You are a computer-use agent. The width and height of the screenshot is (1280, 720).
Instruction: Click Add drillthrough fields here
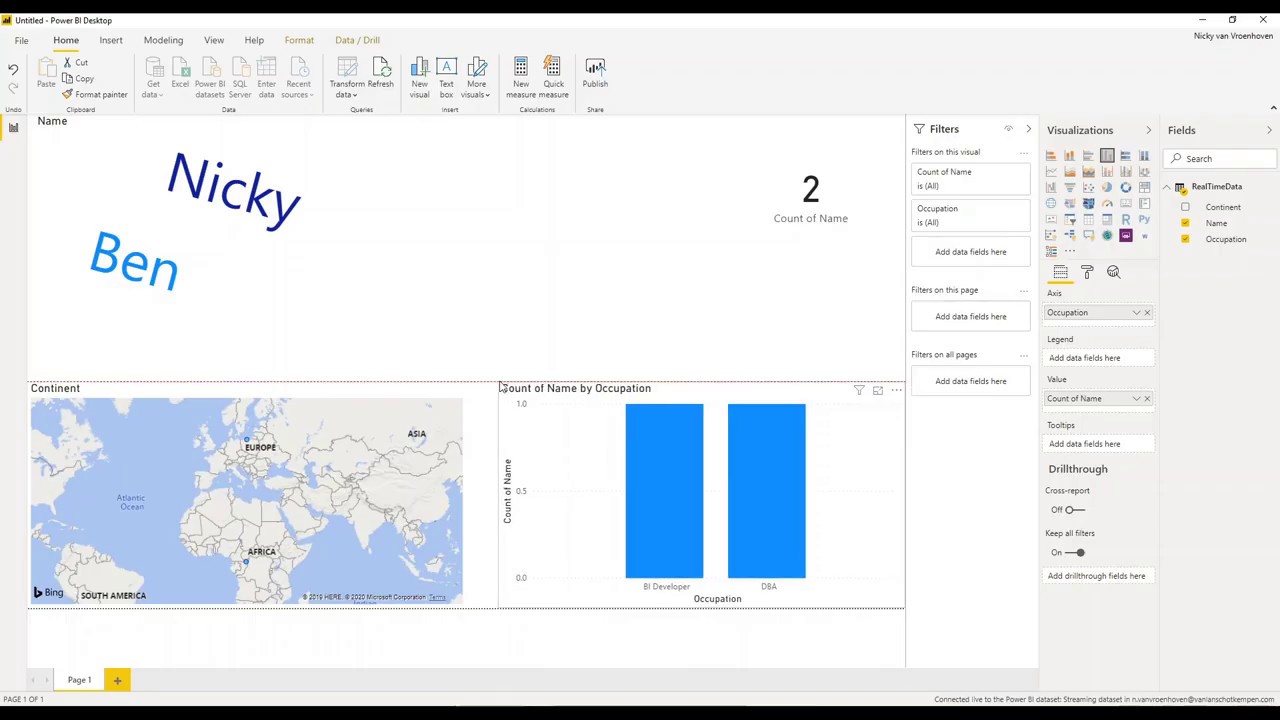(x=1097, y=576)
